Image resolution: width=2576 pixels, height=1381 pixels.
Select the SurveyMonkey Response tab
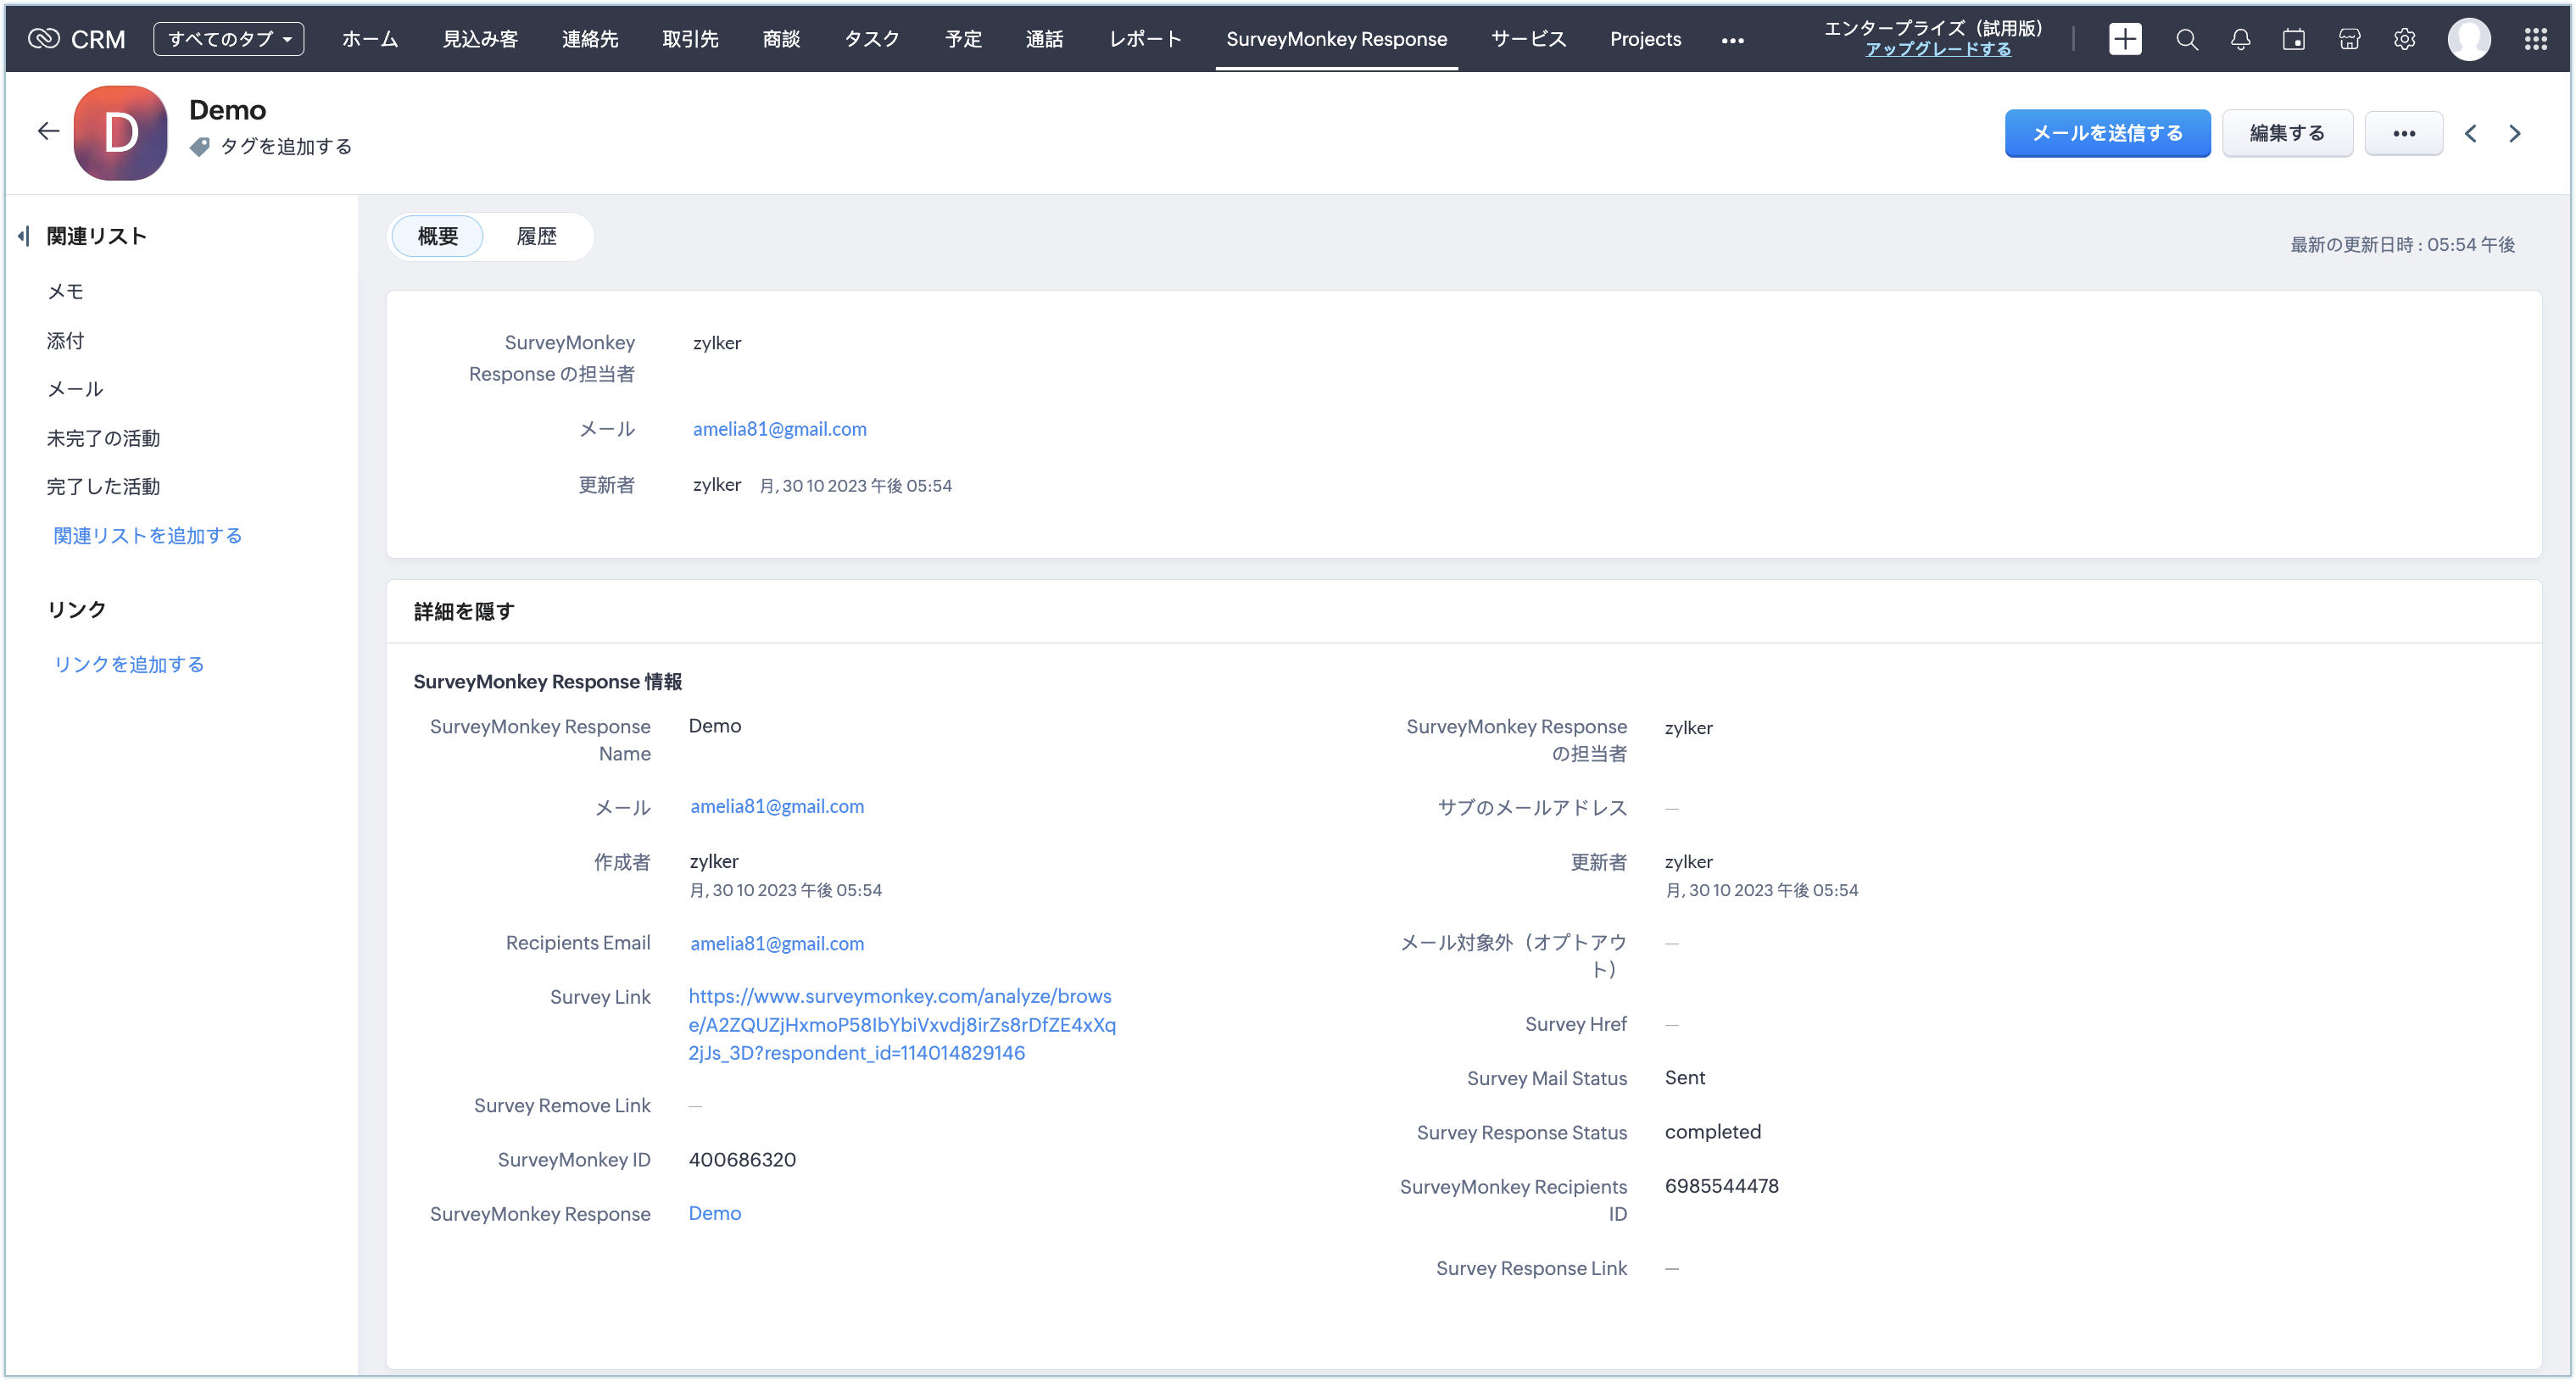pos(1336,39)
